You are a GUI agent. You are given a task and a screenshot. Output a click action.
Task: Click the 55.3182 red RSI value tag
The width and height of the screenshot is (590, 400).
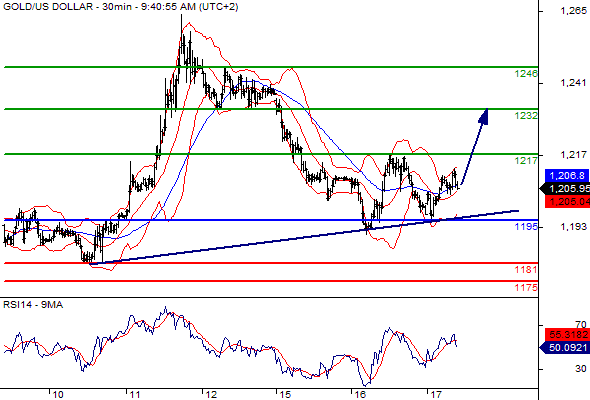pos(567,335)
